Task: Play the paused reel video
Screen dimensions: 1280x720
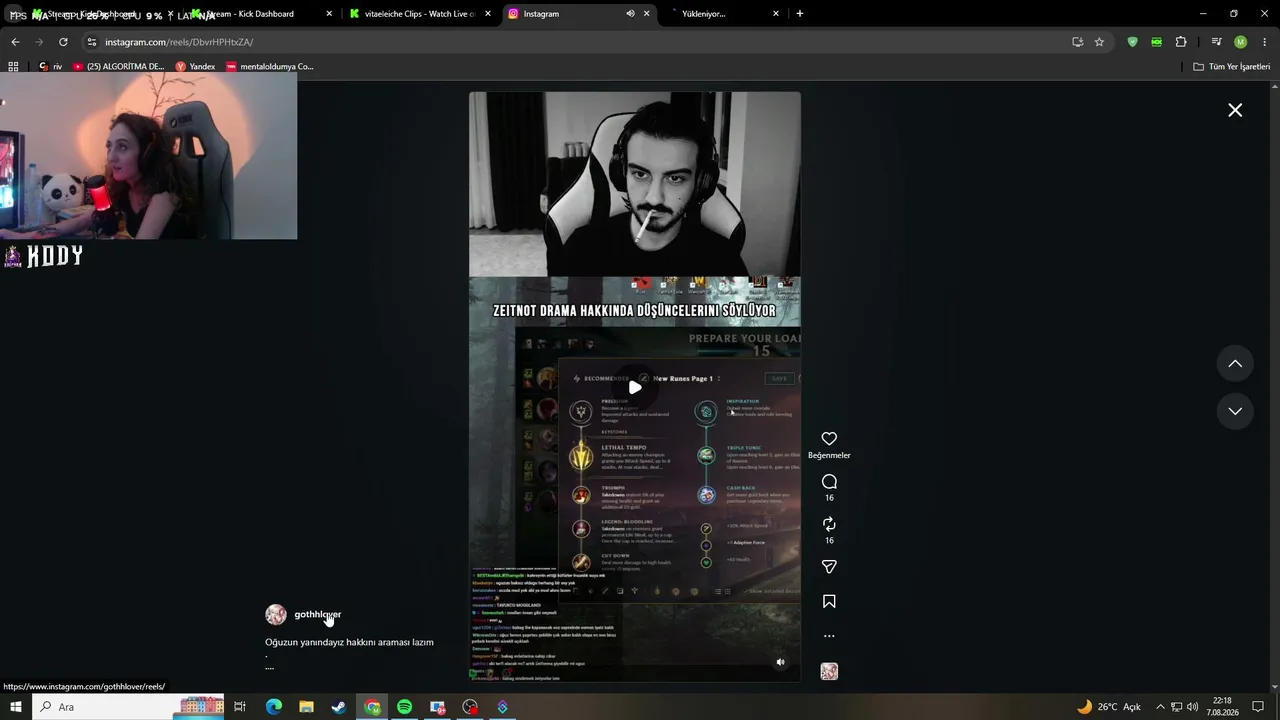Action: point(635,387)
